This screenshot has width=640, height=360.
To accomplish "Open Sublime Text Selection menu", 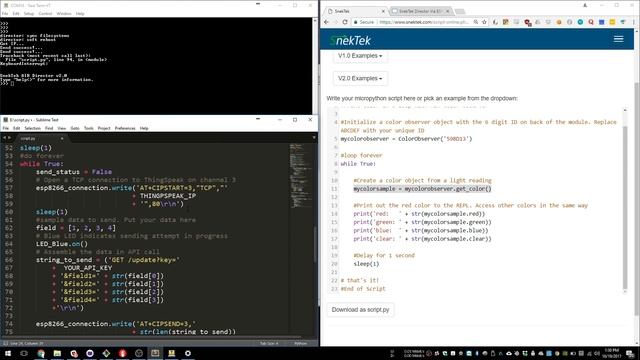I will point(33,128).
